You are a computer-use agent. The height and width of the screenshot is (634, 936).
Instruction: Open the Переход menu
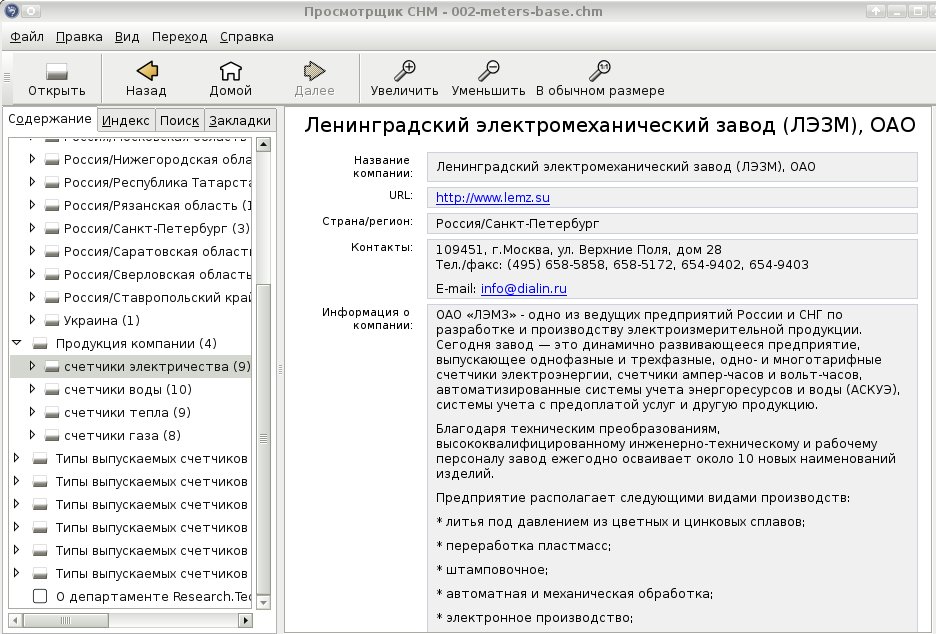click(x=180, y=37)
